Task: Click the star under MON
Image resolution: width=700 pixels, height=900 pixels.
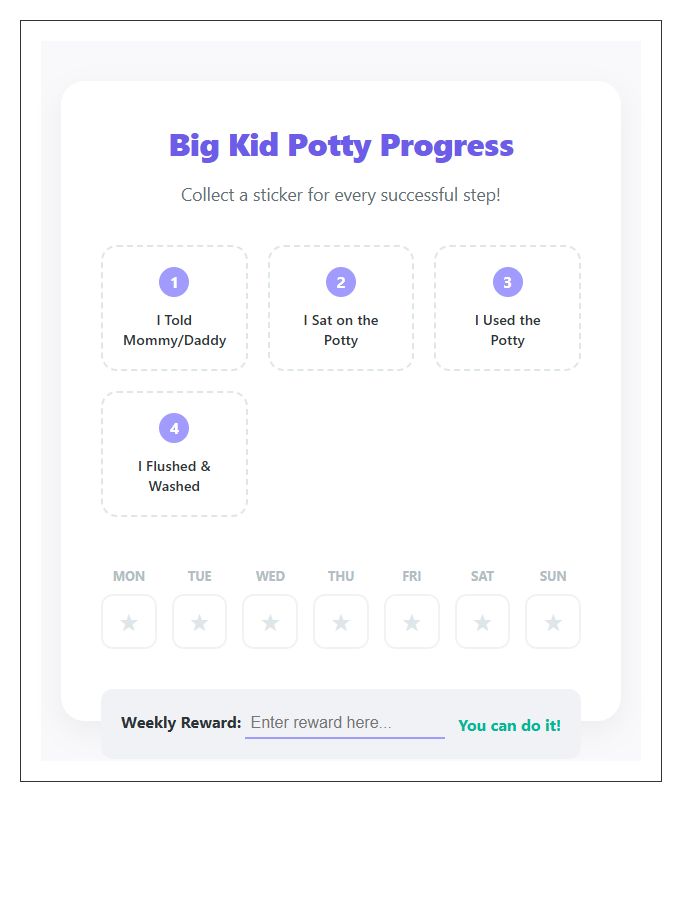Action: (128, 622)
